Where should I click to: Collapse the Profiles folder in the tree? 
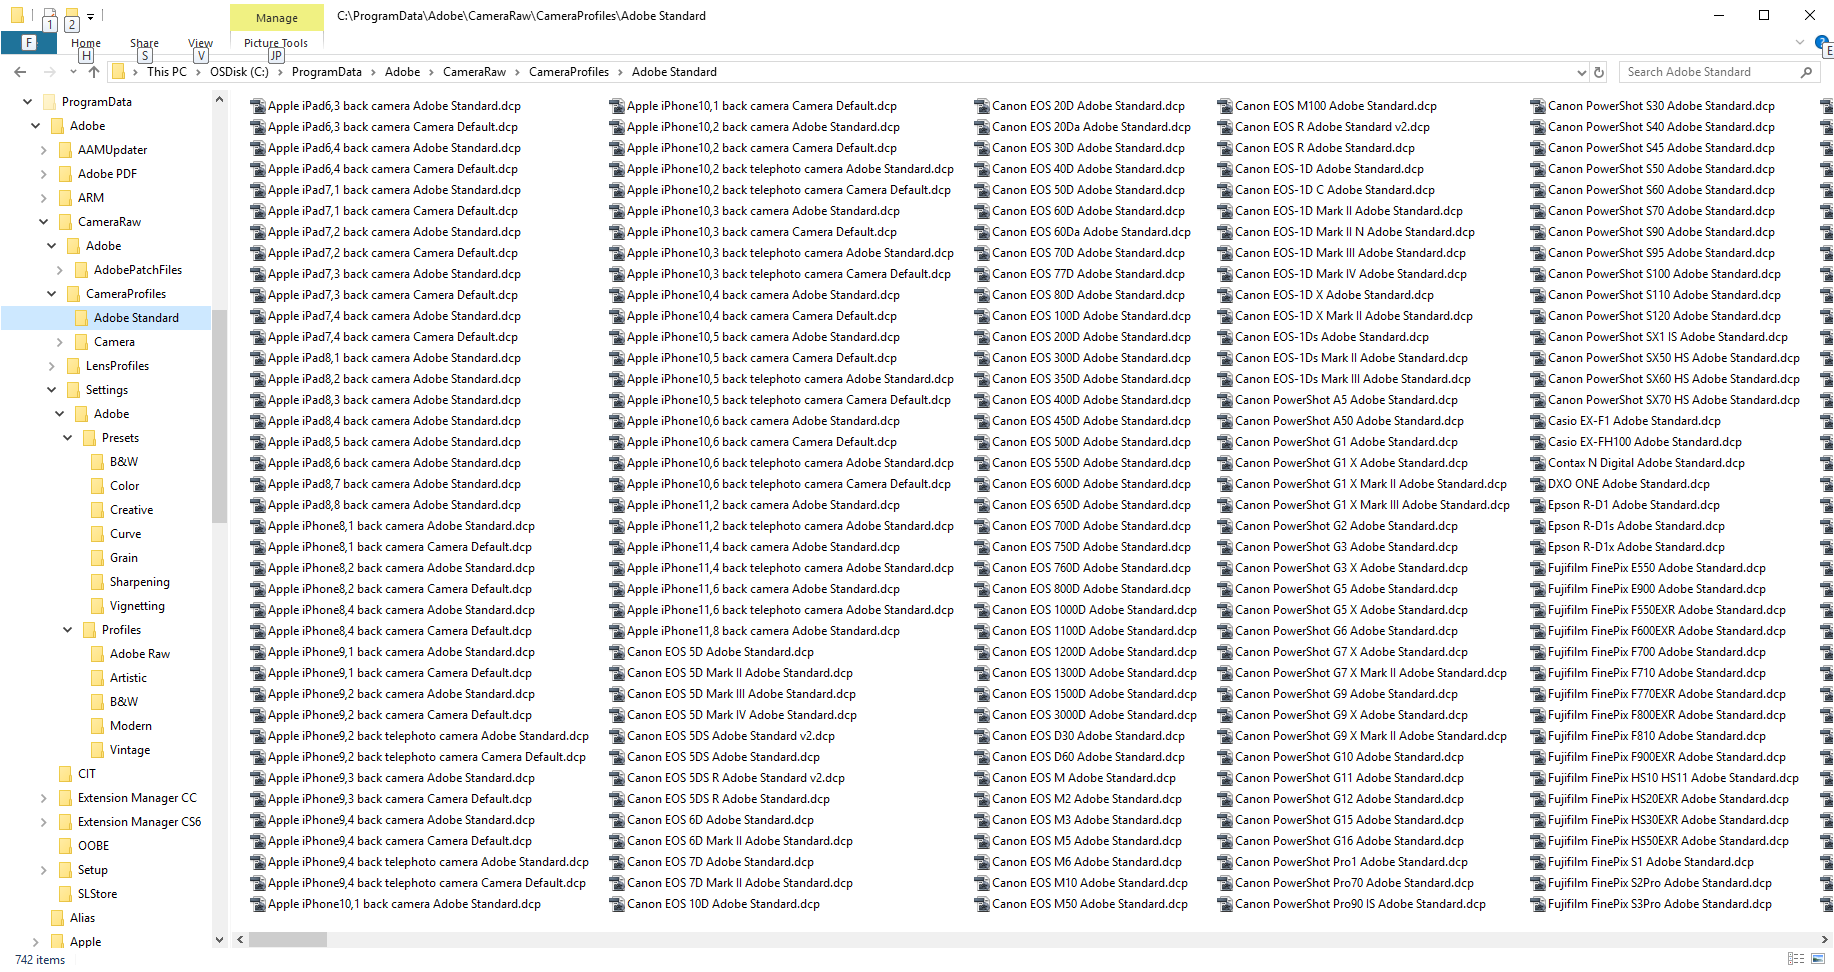(67, 630)
